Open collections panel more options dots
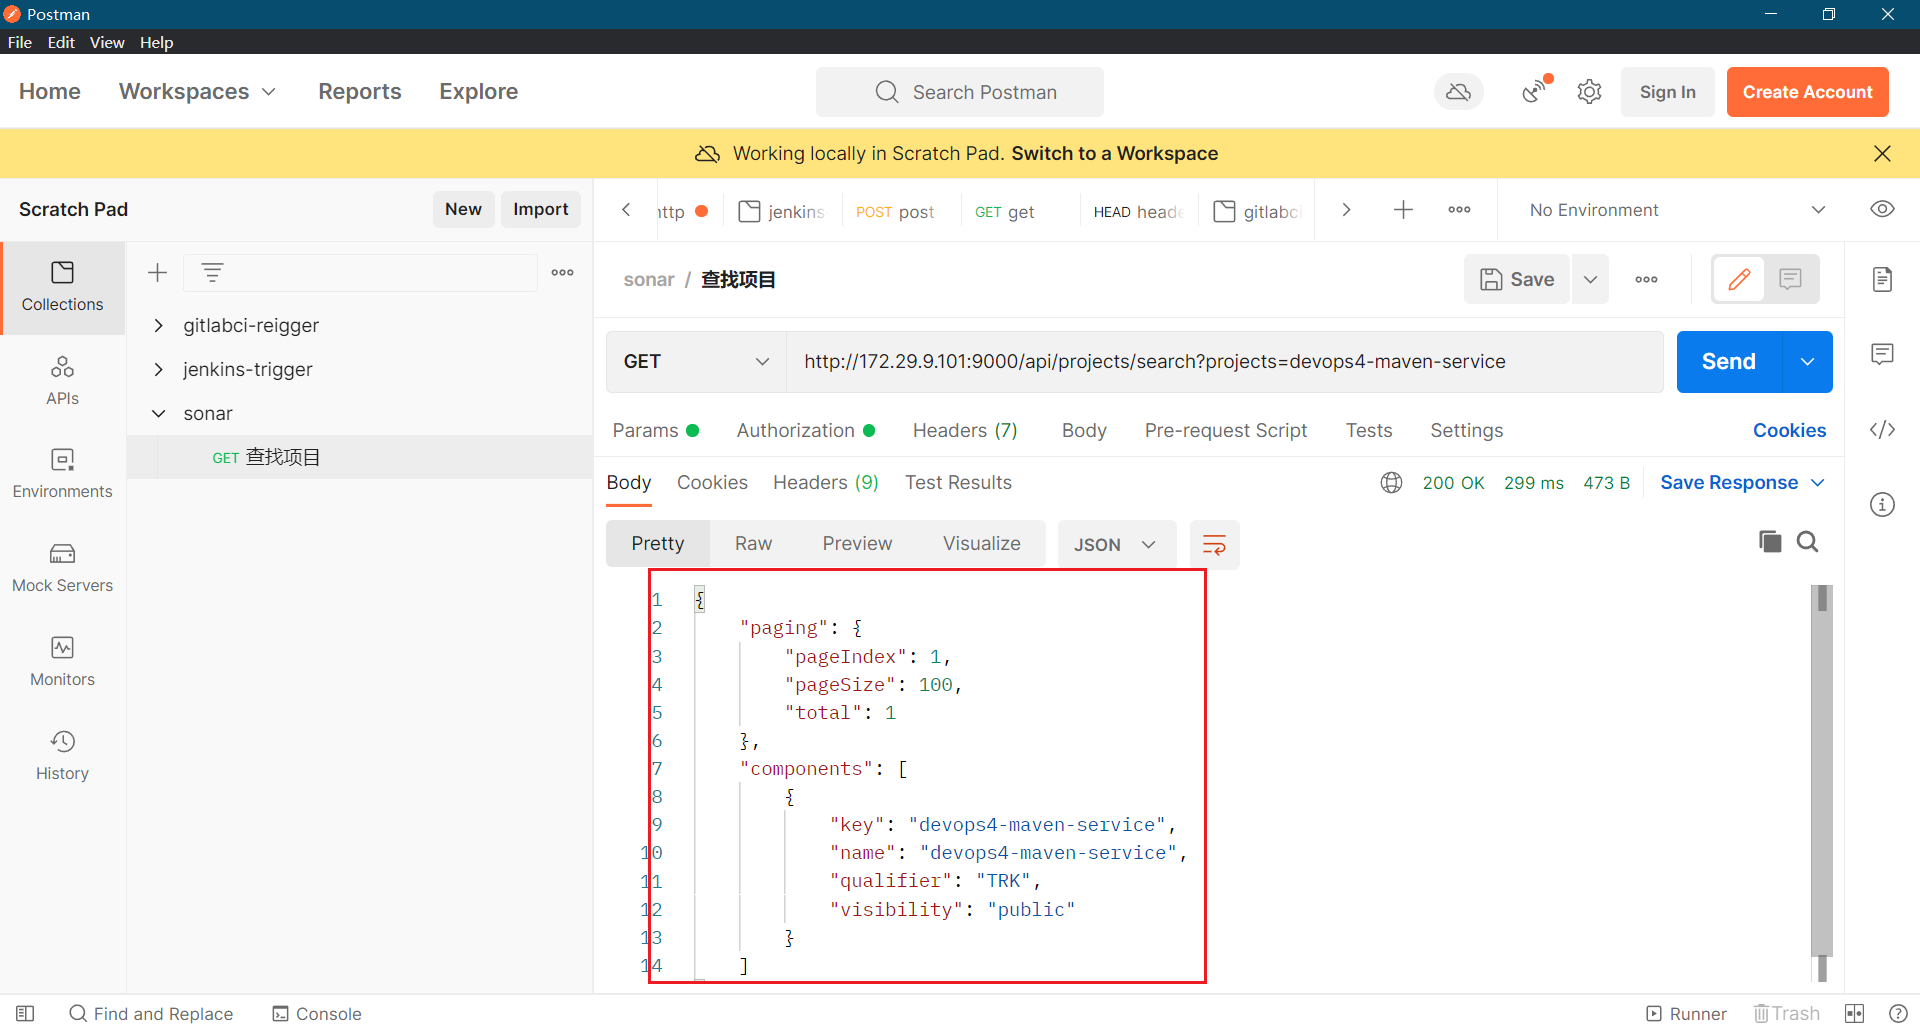This screenshot has height=1025, width=1920. [x=562, y=272]
